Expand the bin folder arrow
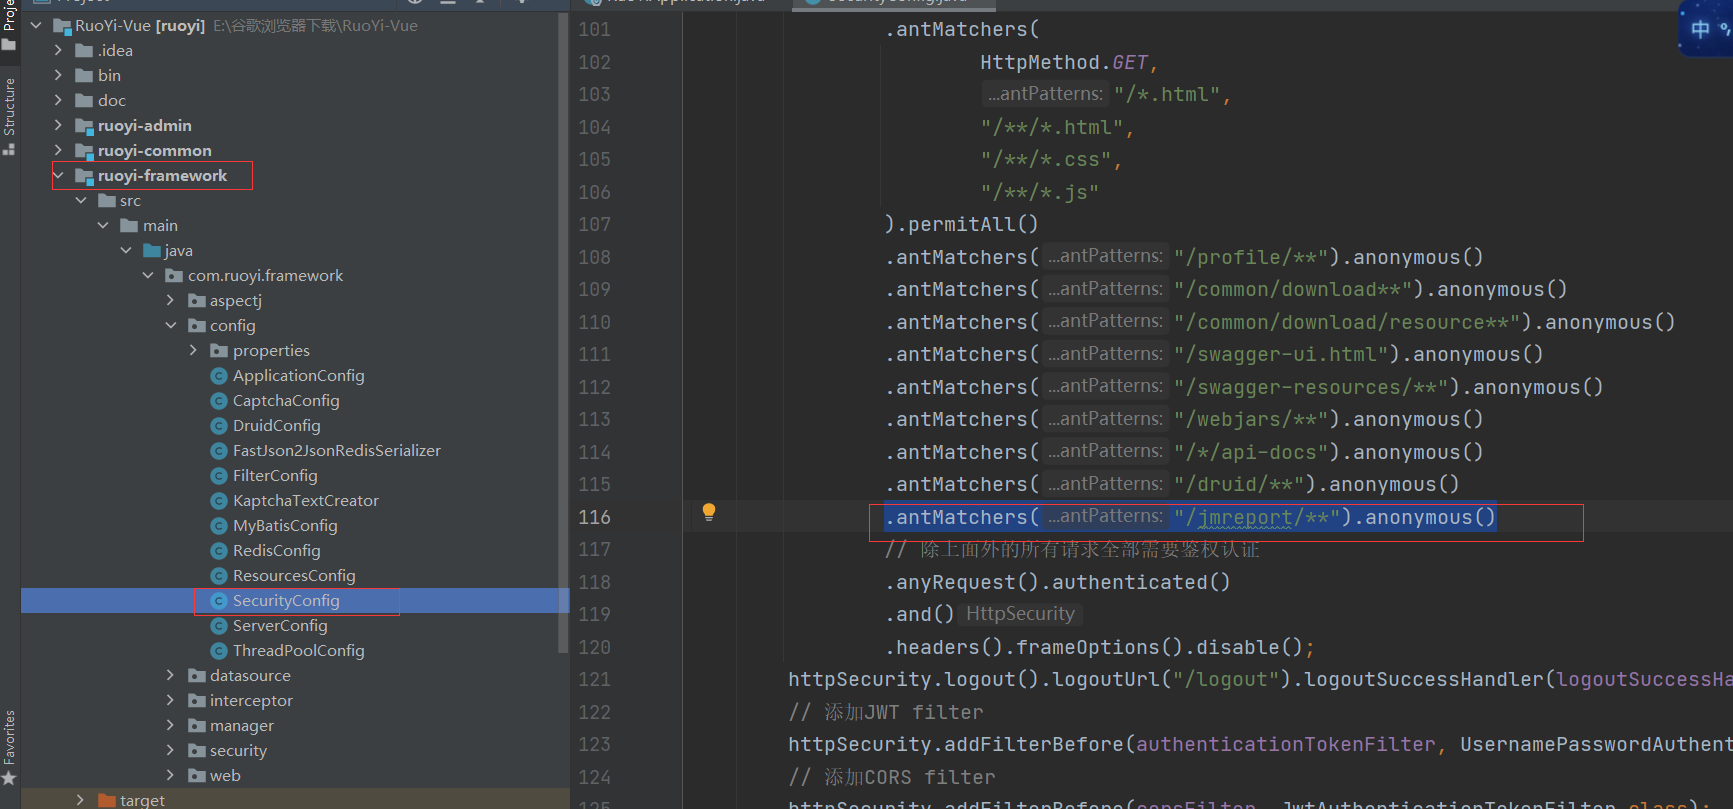The height and width of the screenshot is (809, 1733). 58,75
